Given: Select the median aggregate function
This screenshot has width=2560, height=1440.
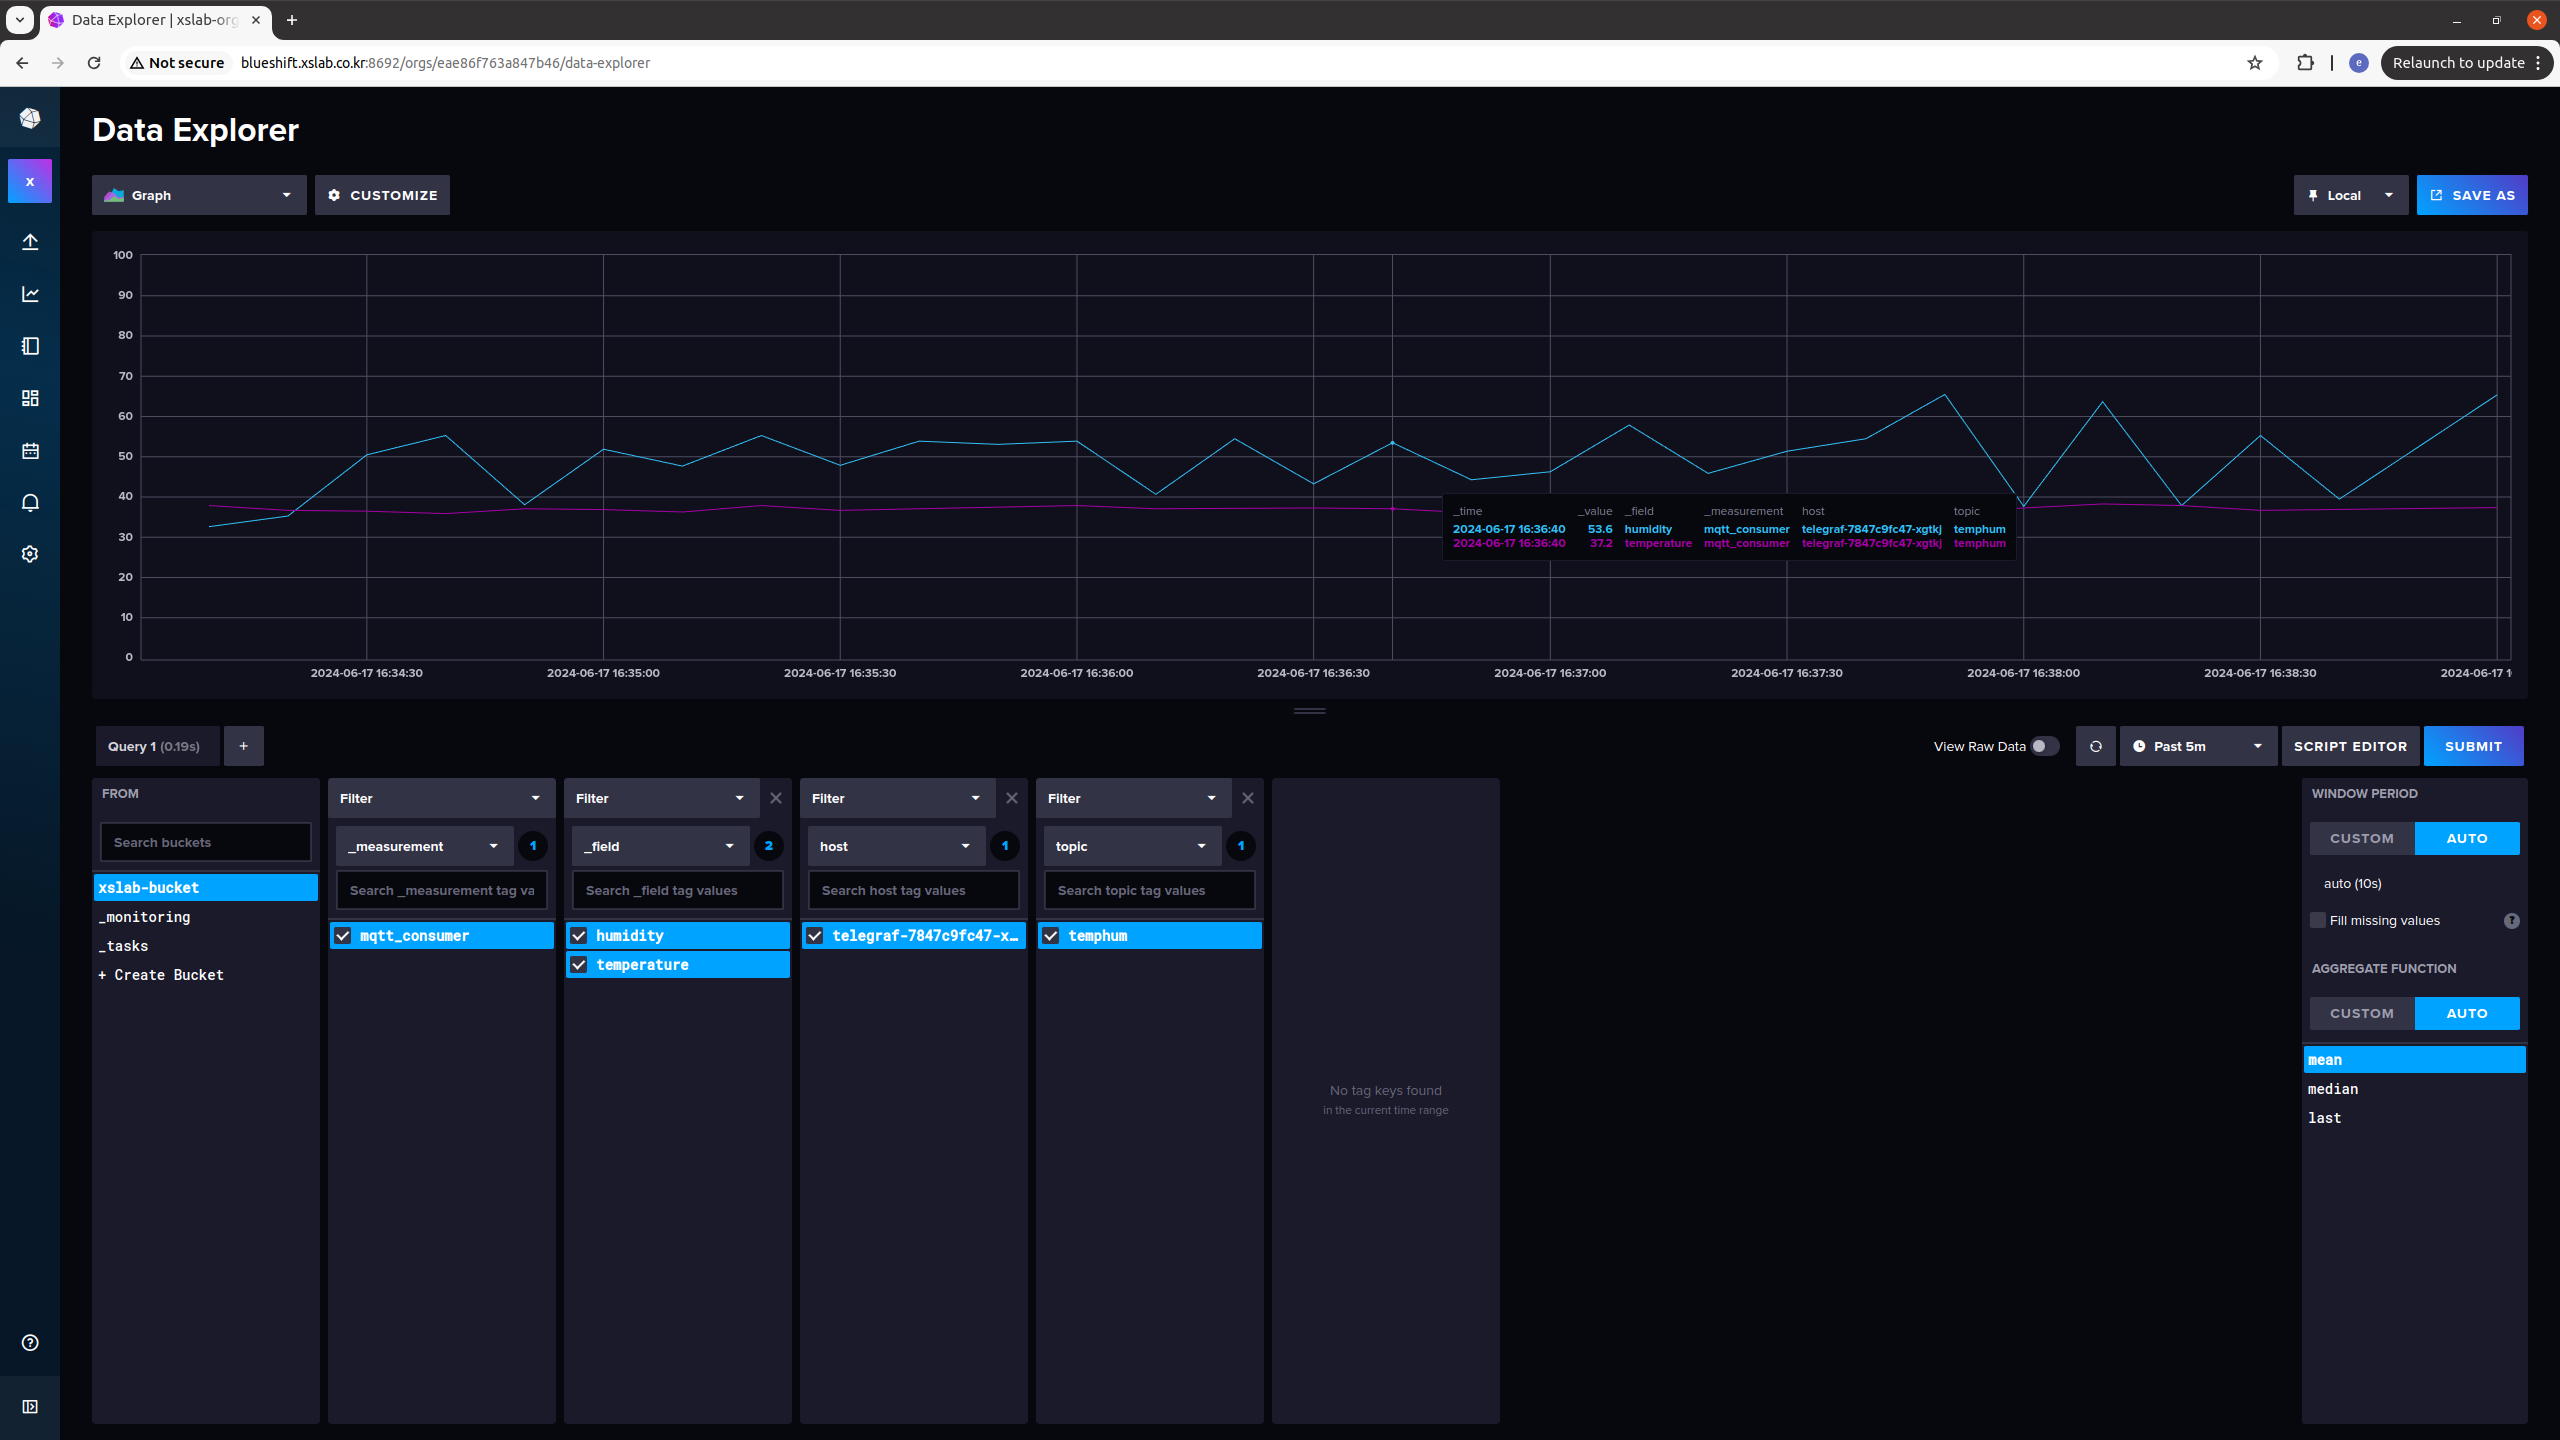Looking at the screenshot, I should tap(2414, 1089).
